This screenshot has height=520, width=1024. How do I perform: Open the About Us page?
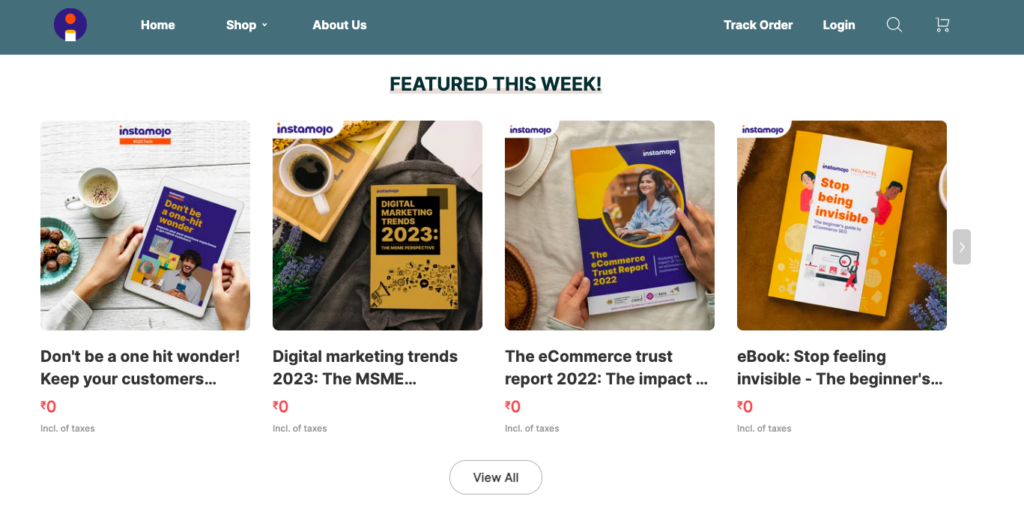pos(339,25)
